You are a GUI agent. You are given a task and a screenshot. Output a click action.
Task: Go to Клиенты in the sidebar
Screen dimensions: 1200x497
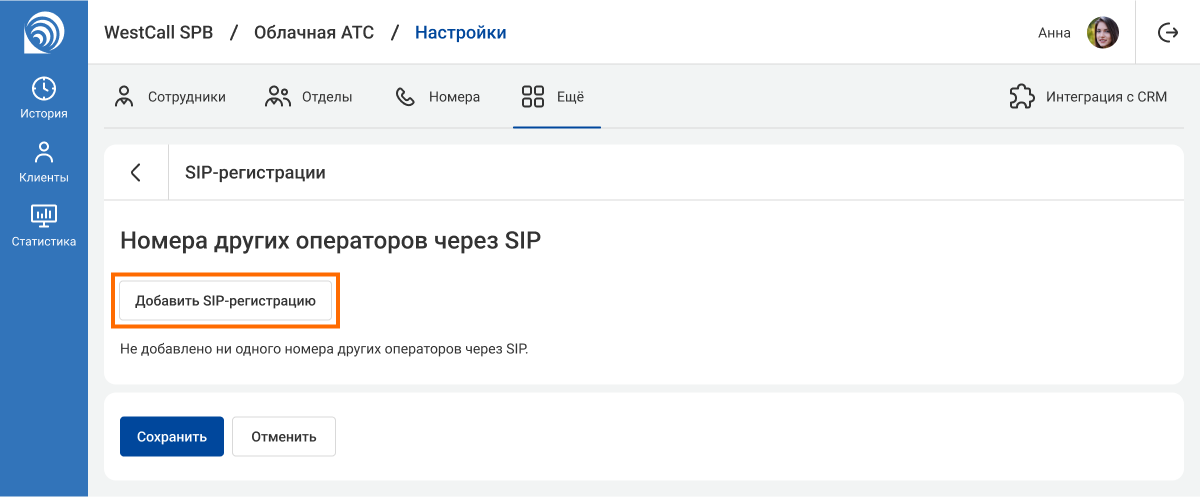tap(43, 163)
